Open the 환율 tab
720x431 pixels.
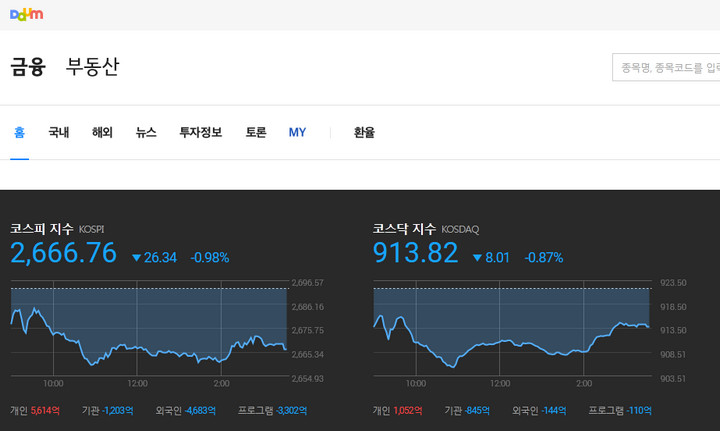pyautogui.click(x=364, y=132)
